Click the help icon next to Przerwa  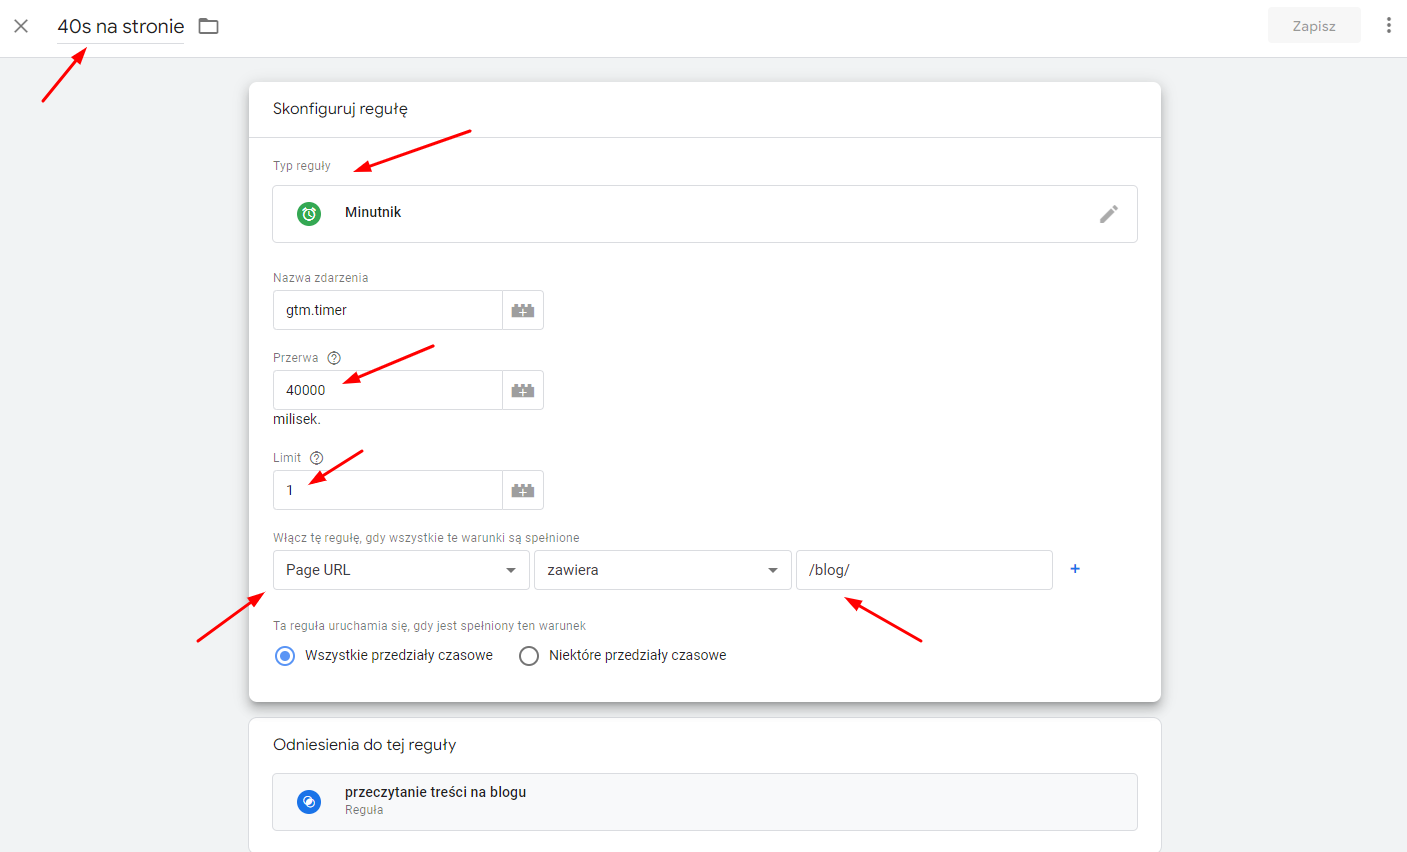coord(333,357)
